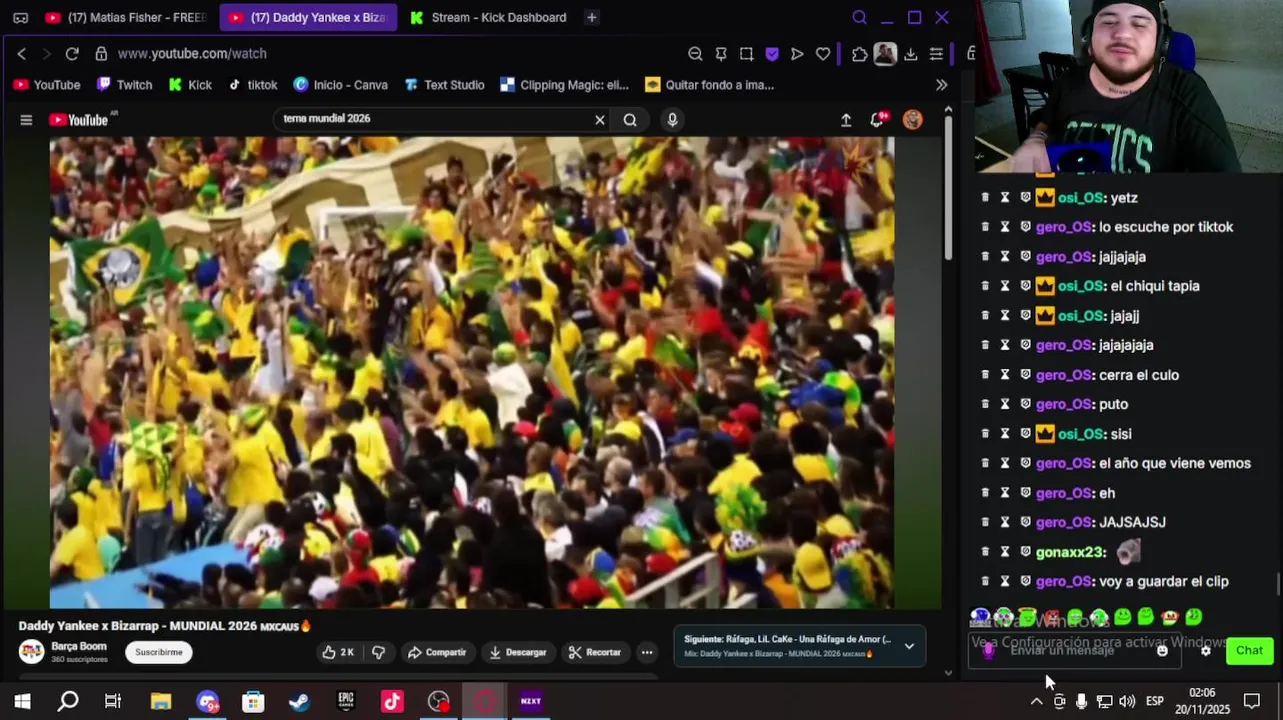Open the YouTube hamburger guide menu
The image size is (1283, 720).
(x=26, y=120)
